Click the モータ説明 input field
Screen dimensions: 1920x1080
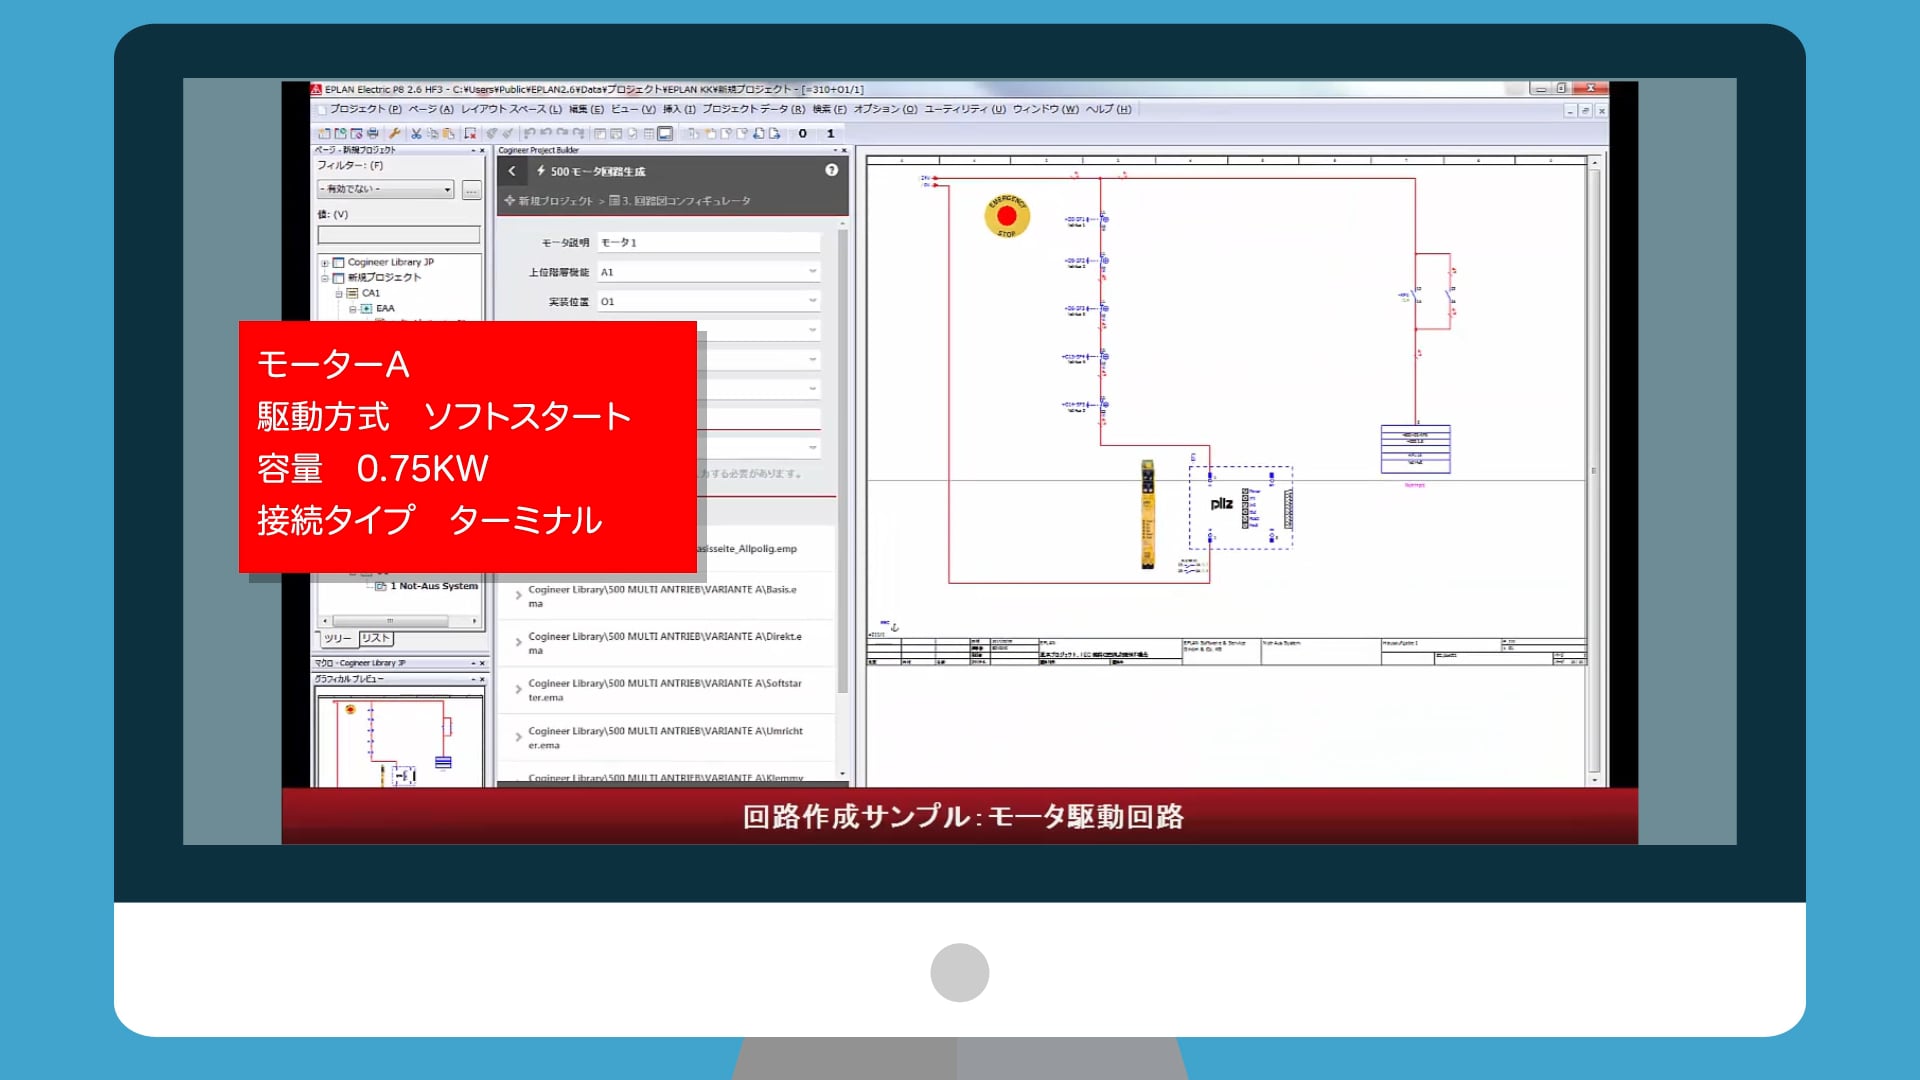(x=709, y=243)
